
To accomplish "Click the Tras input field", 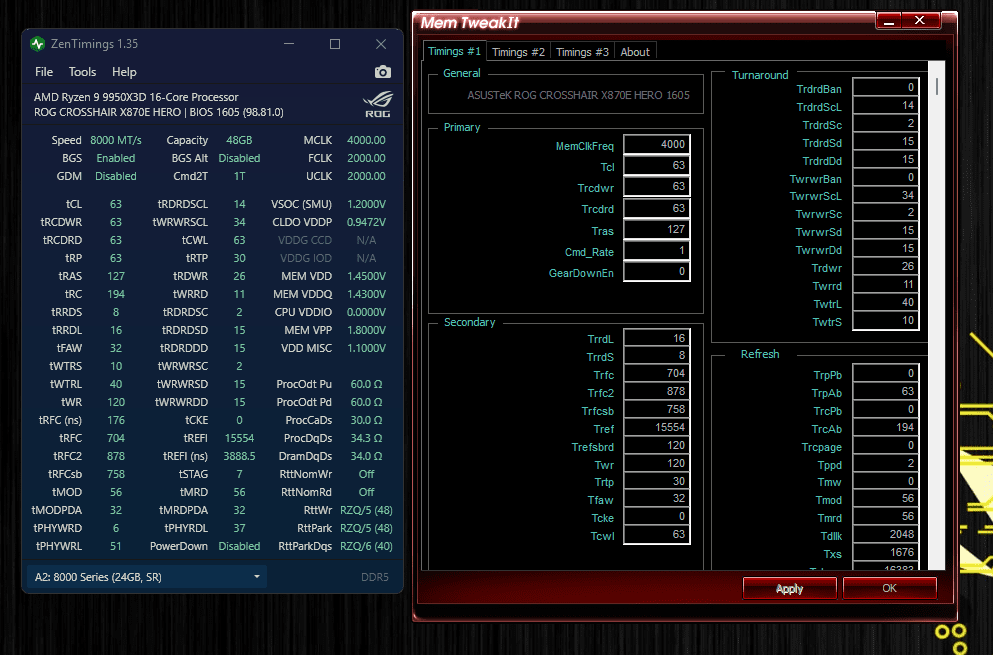I will point(657,229).
